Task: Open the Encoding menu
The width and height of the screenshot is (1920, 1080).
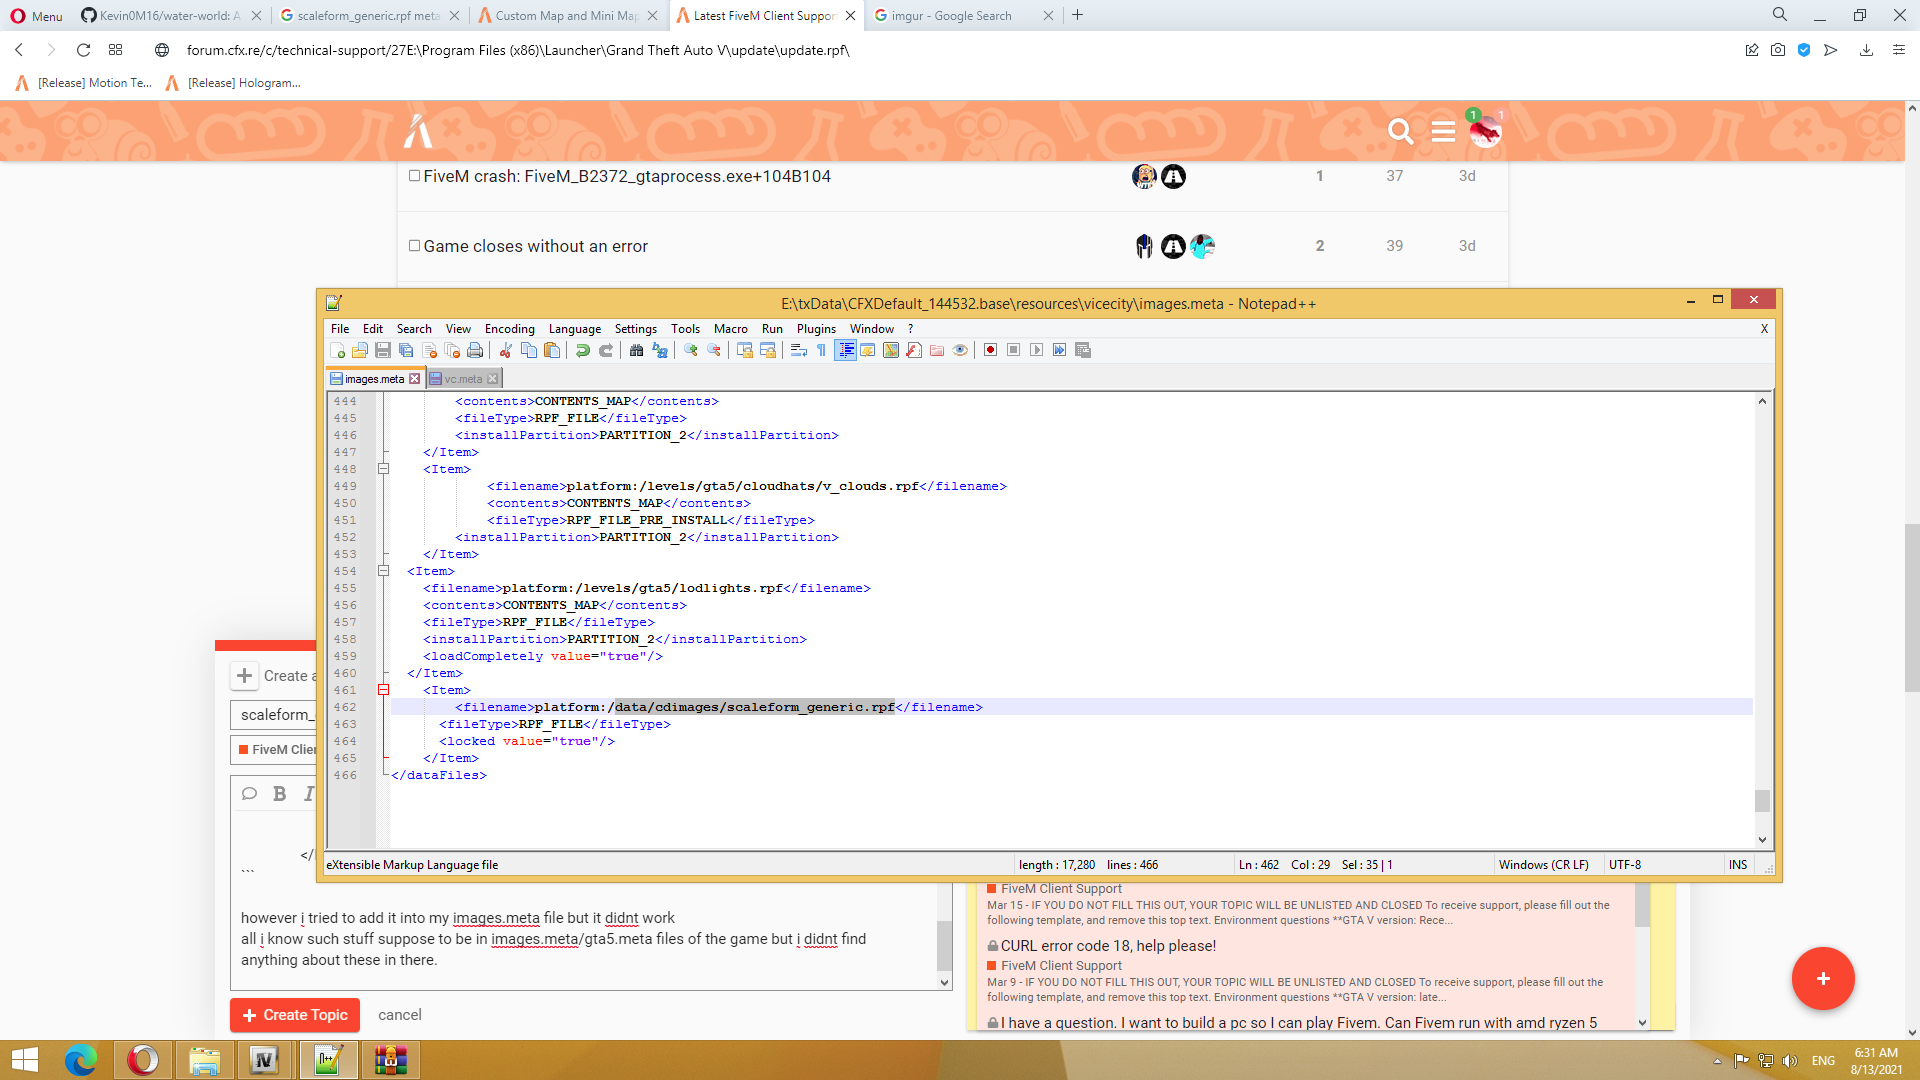Action: pos(510,329)
